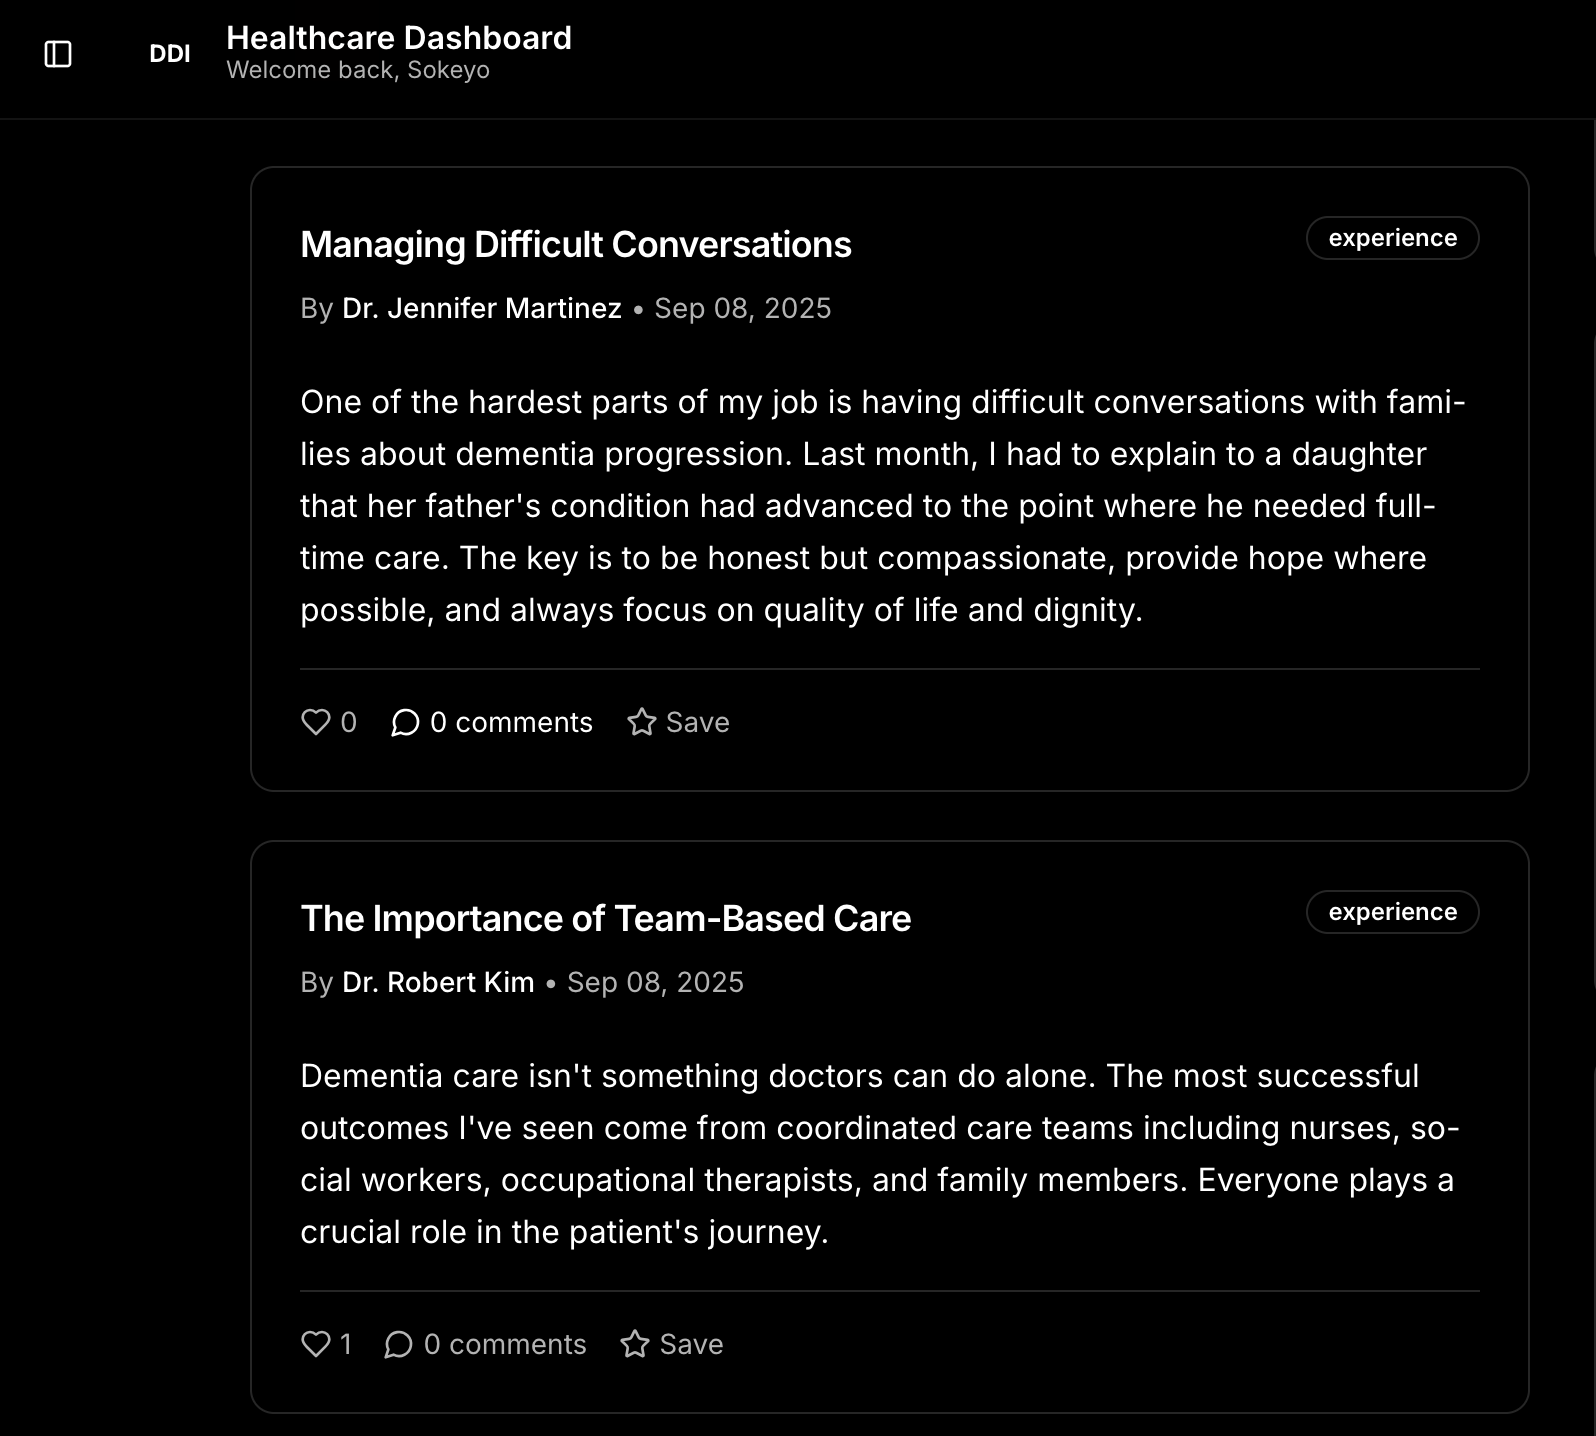Click the Welcome back, Sokeyo text

358,70
